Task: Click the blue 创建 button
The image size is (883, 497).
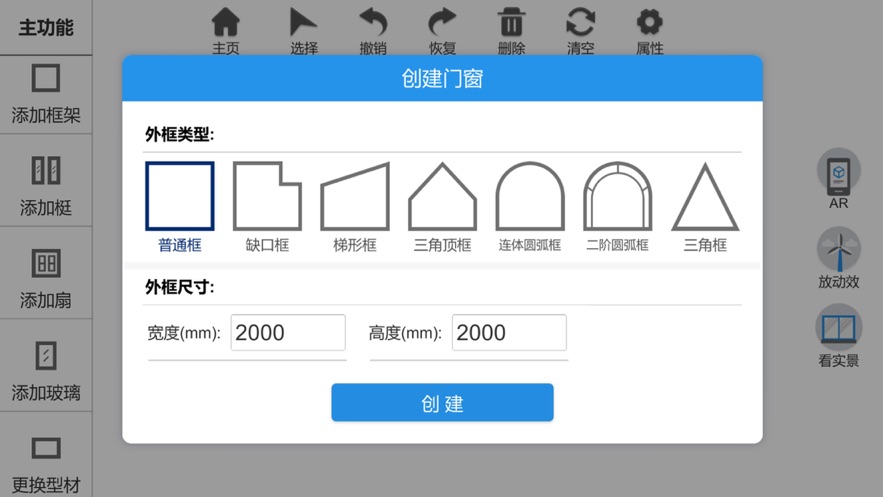Action: click(x=442, y=402)
